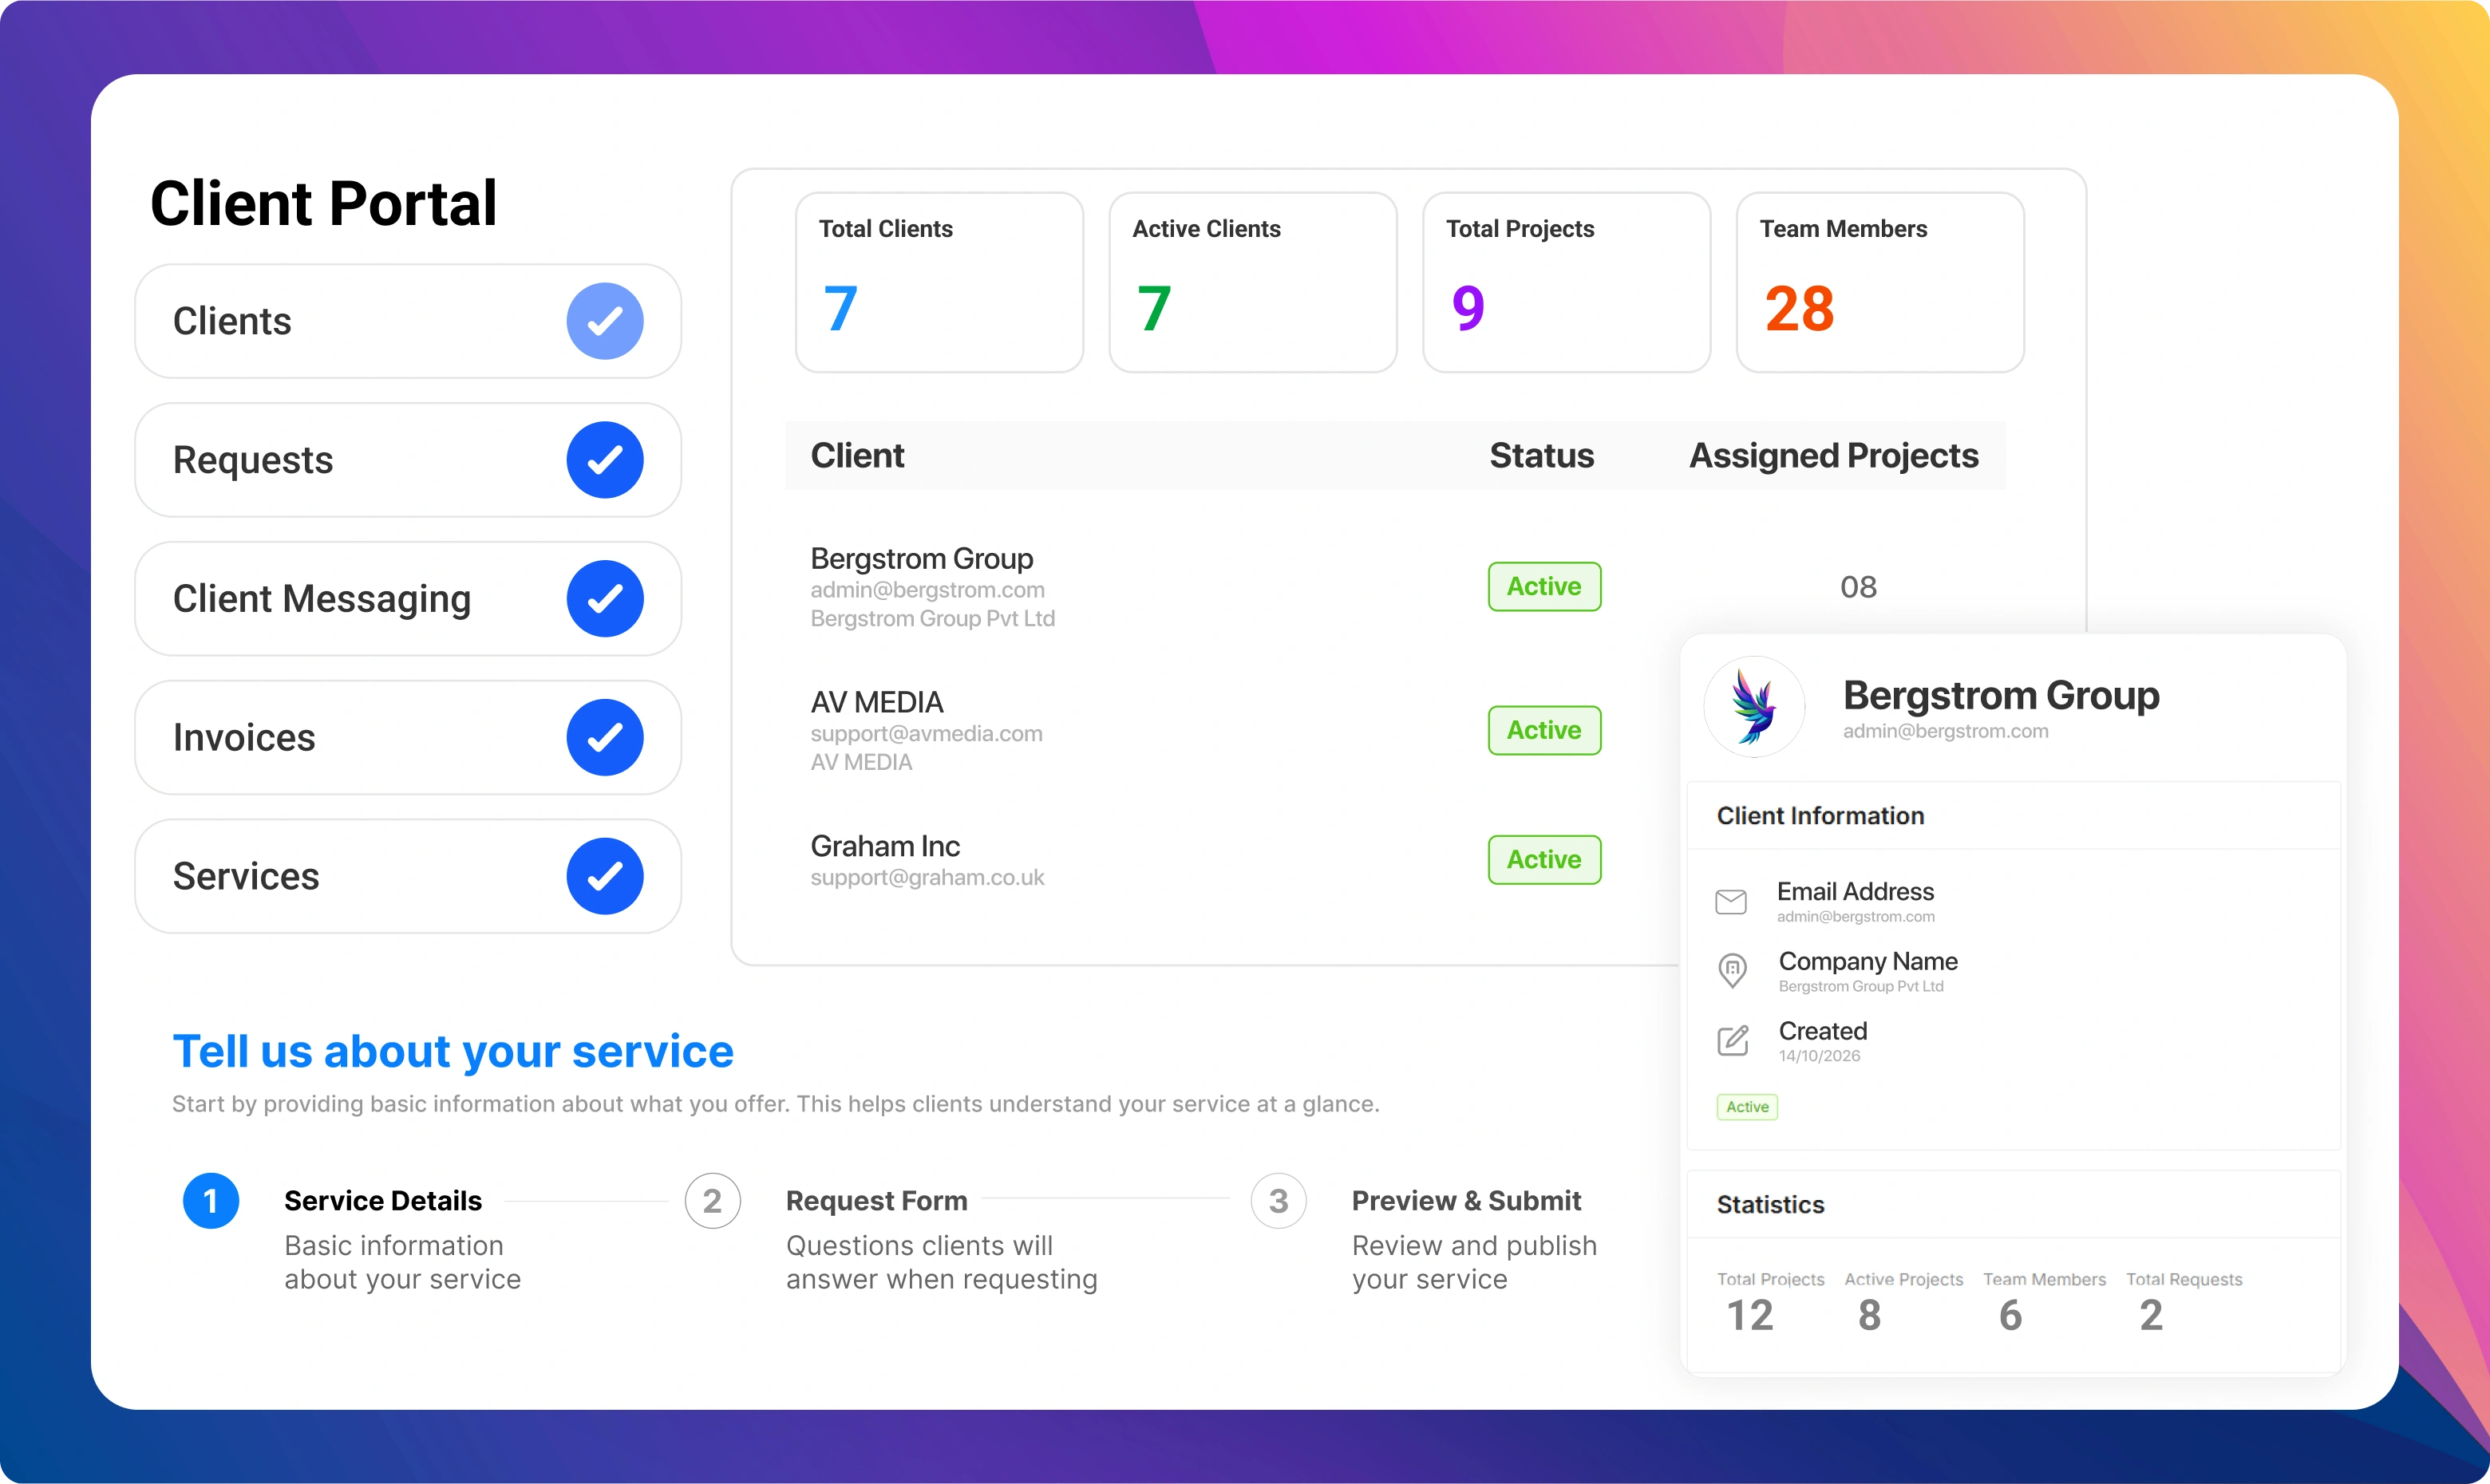Screen dimensions: 2490x1484
Task: Toggle the Invoices checkmark circle
Action: (605, 738)
